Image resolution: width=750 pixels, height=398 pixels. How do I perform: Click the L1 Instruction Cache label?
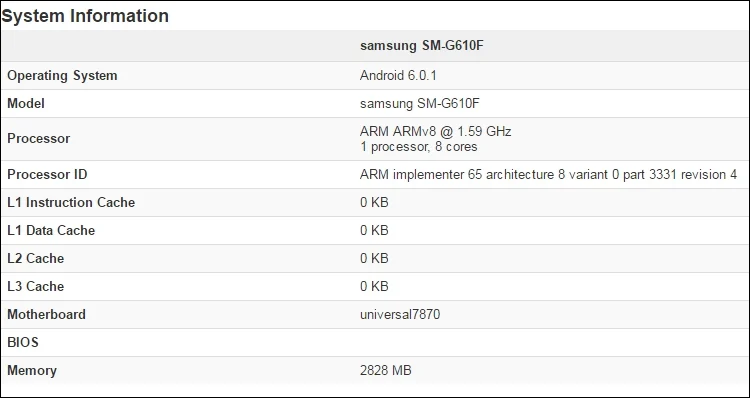[x=71, y=202]
